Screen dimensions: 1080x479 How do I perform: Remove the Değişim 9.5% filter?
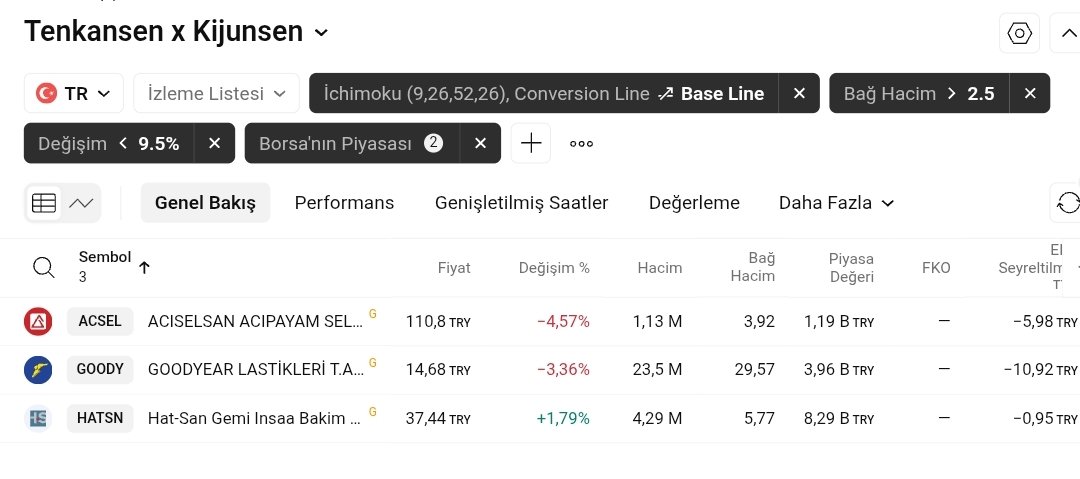214,143
